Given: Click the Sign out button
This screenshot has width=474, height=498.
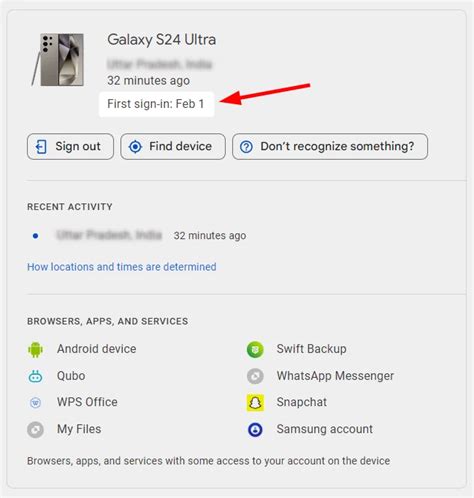Looking at the screenshot, I should tap(70, 147).
